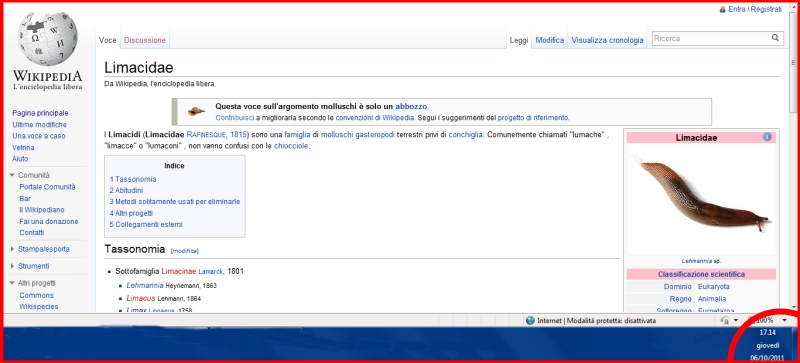The height and width of the screenshot is (363, 800).
Task: Open the Aiuto sidebar link
Action: pos(20,159)
